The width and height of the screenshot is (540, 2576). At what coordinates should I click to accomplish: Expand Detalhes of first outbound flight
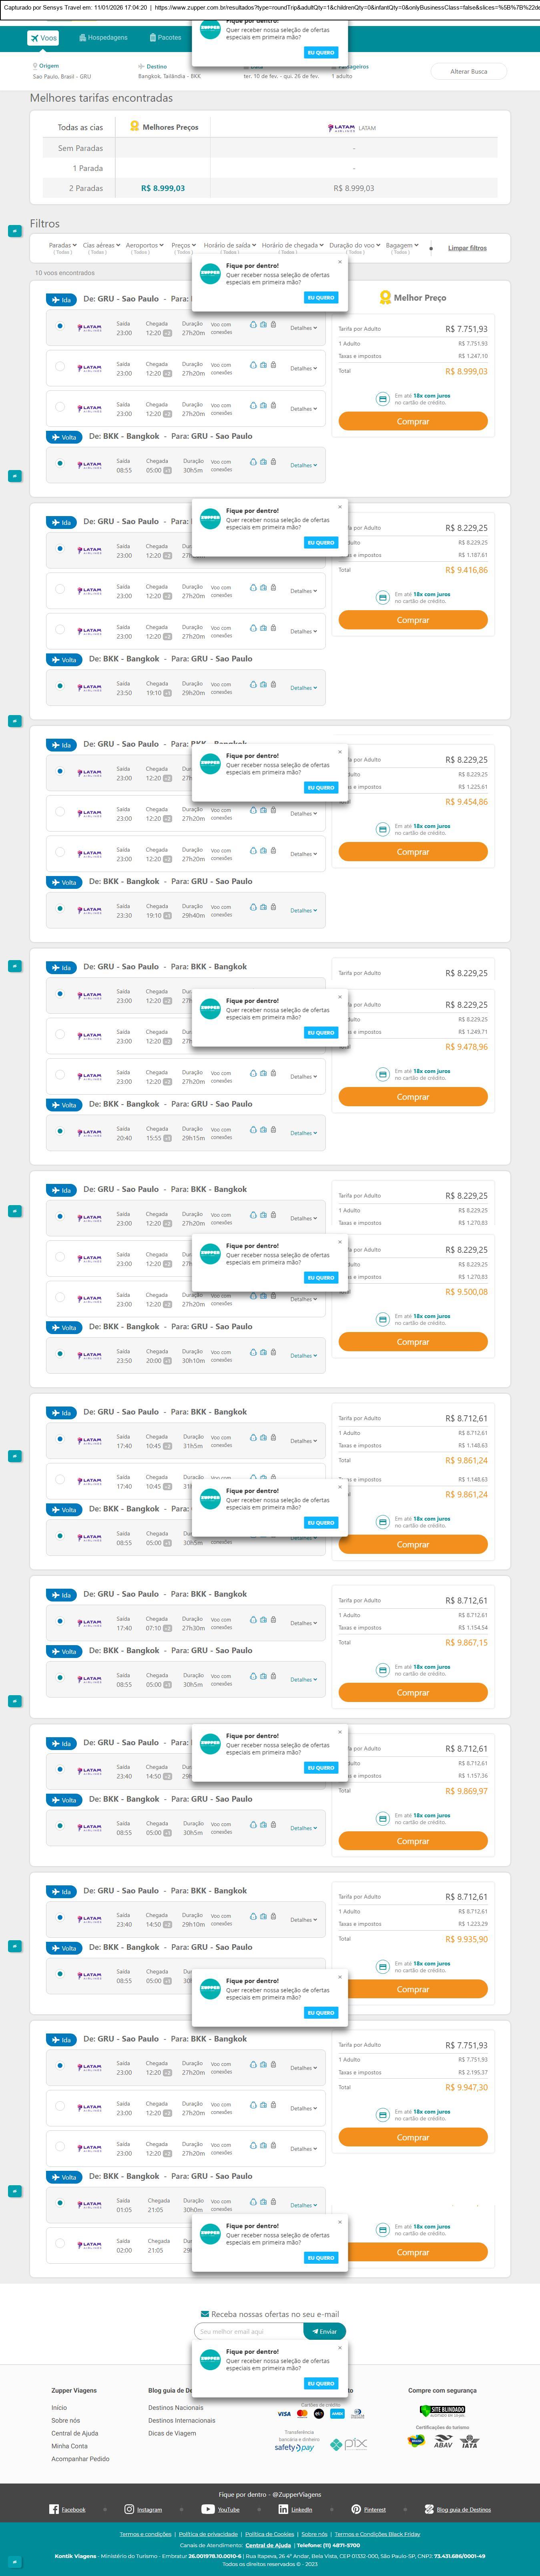click(x=303, y=328)
